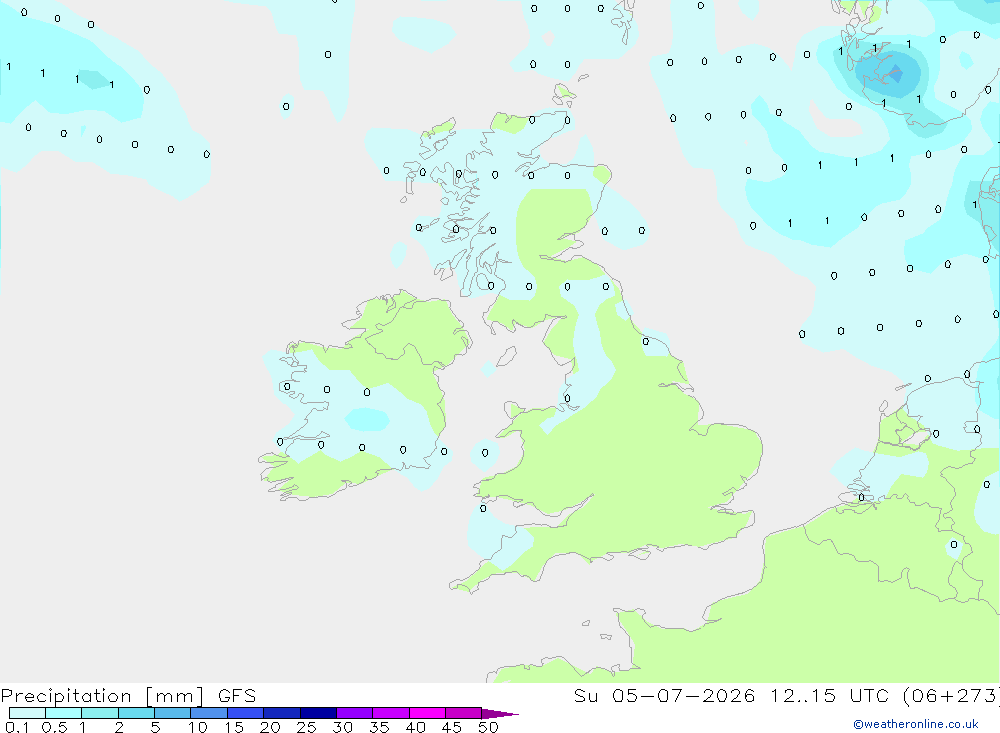Viewport: 1000px width, 733px height.
Task: Select the 0.5–1 mm legend color swatch
Action: tap(64, 713)
